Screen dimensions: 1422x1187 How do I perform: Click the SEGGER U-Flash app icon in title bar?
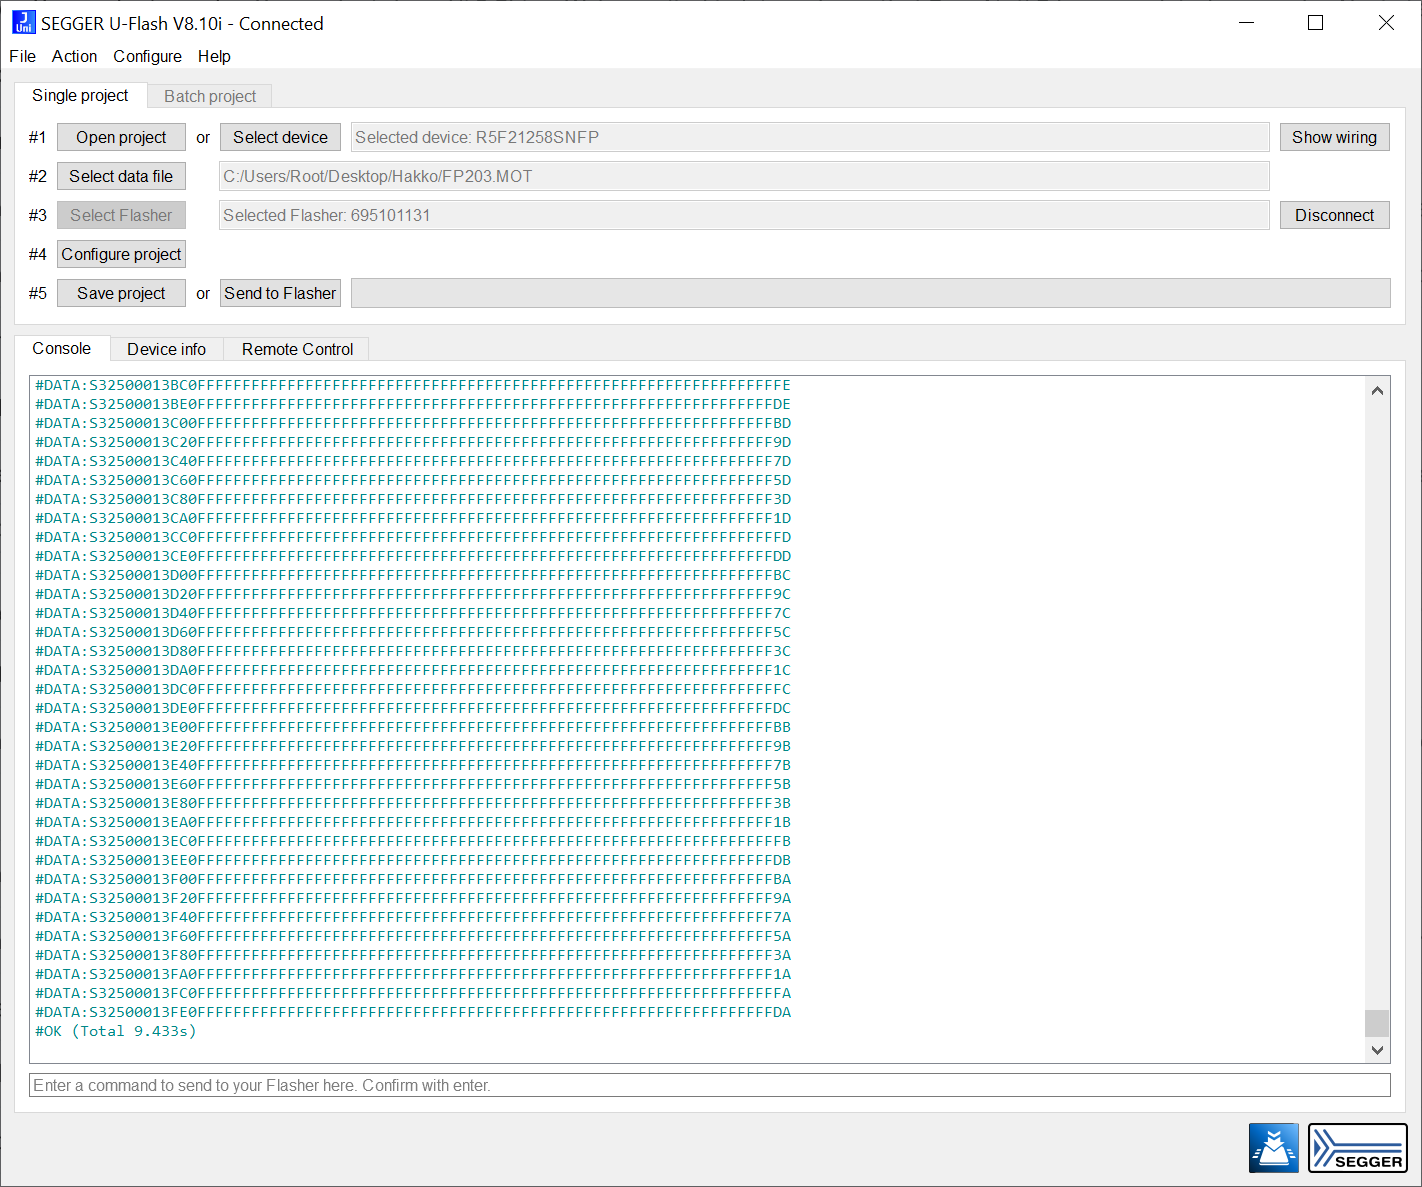[x=24, y=23]
